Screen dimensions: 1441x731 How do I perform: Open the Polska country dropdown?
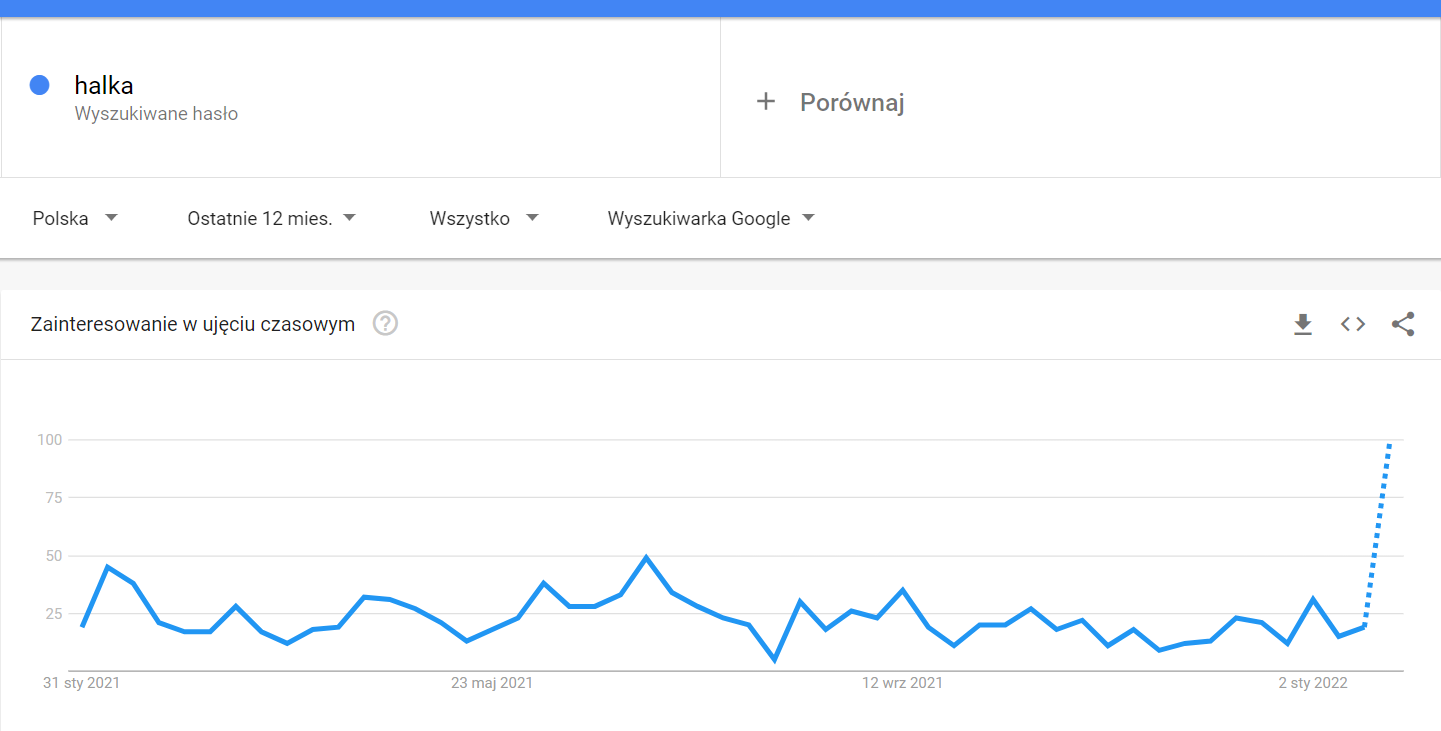click(x=75, y=218)
